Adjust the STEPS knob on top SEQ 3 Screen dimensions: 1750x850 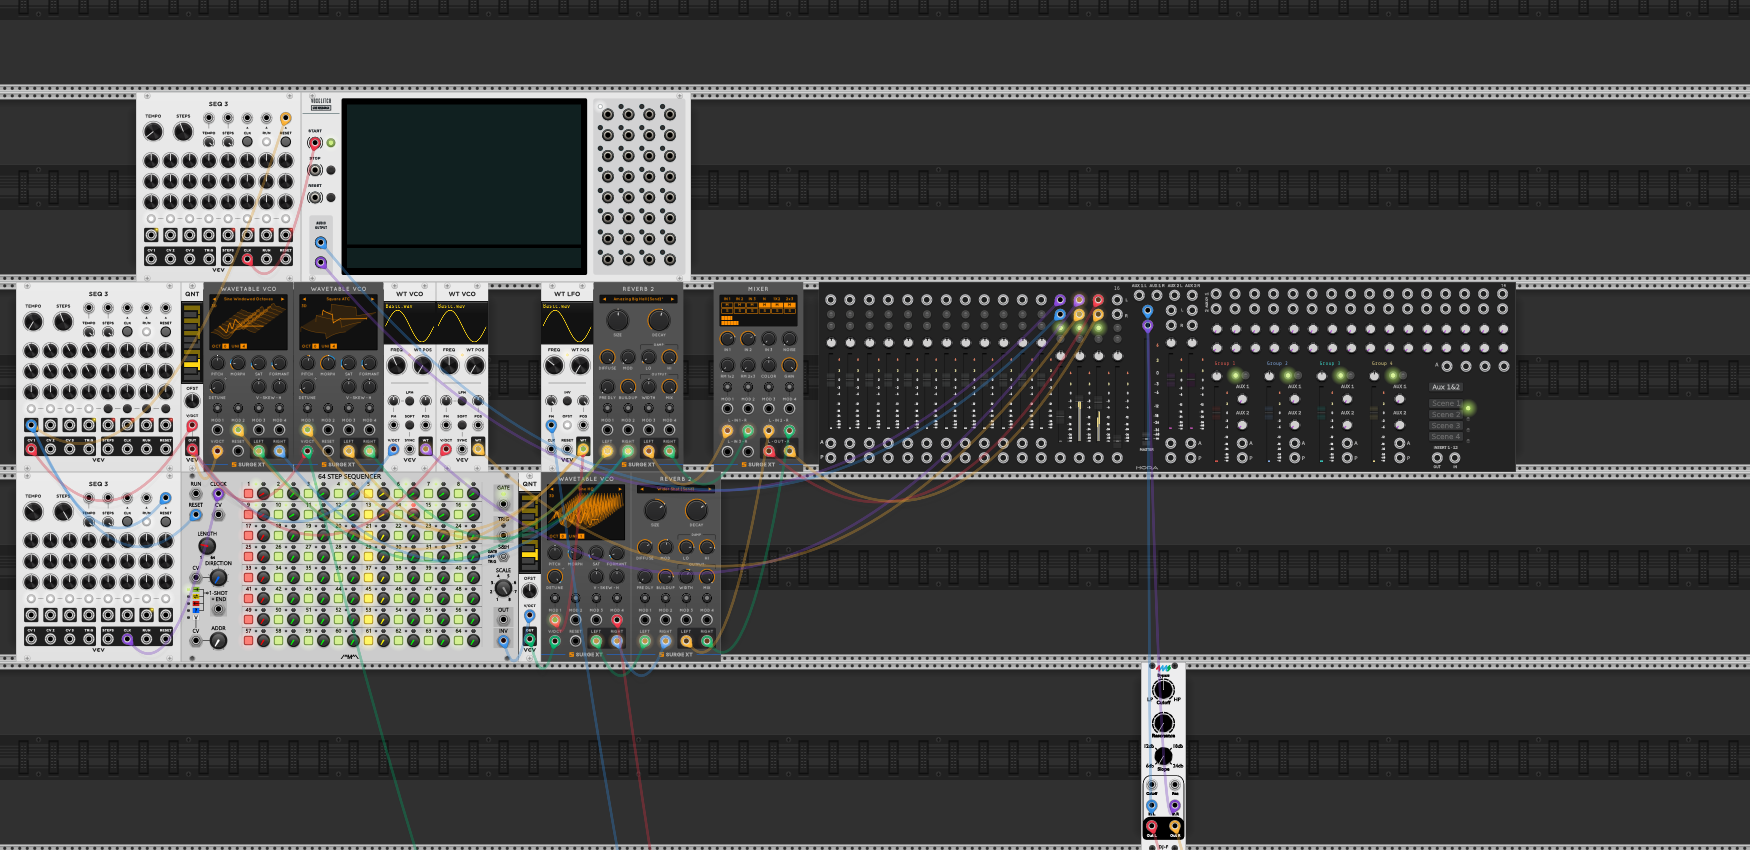pos(183,131)
